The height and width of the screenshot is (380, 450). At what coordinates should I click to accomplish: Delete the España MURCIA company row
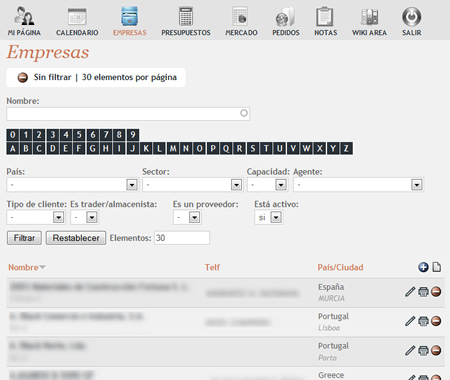(x=436, y=292)
